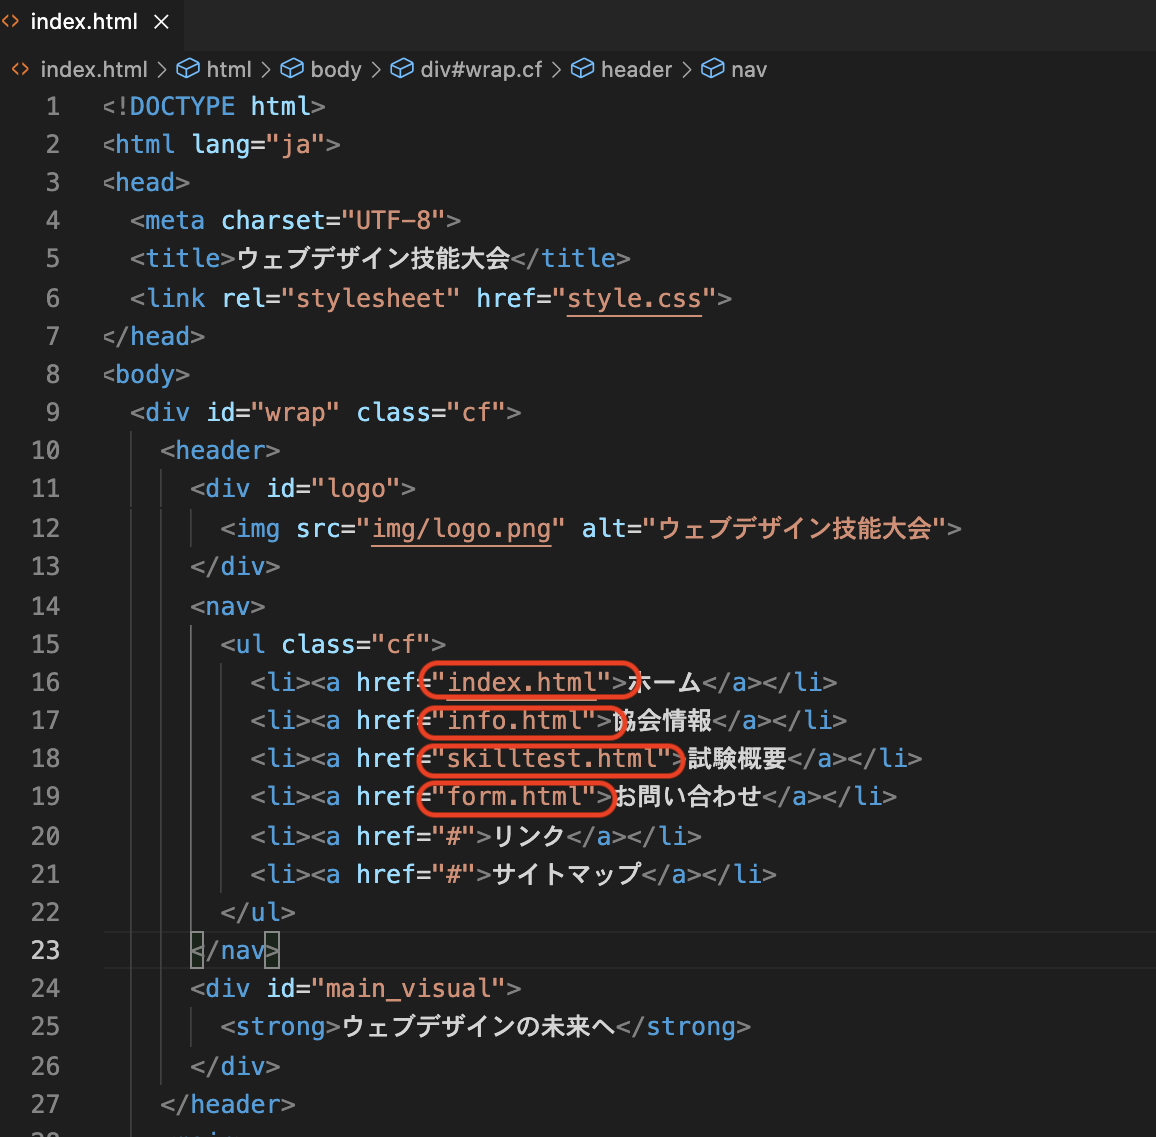Click the cube icon beside div#wrap.cf

click(402, 69)
